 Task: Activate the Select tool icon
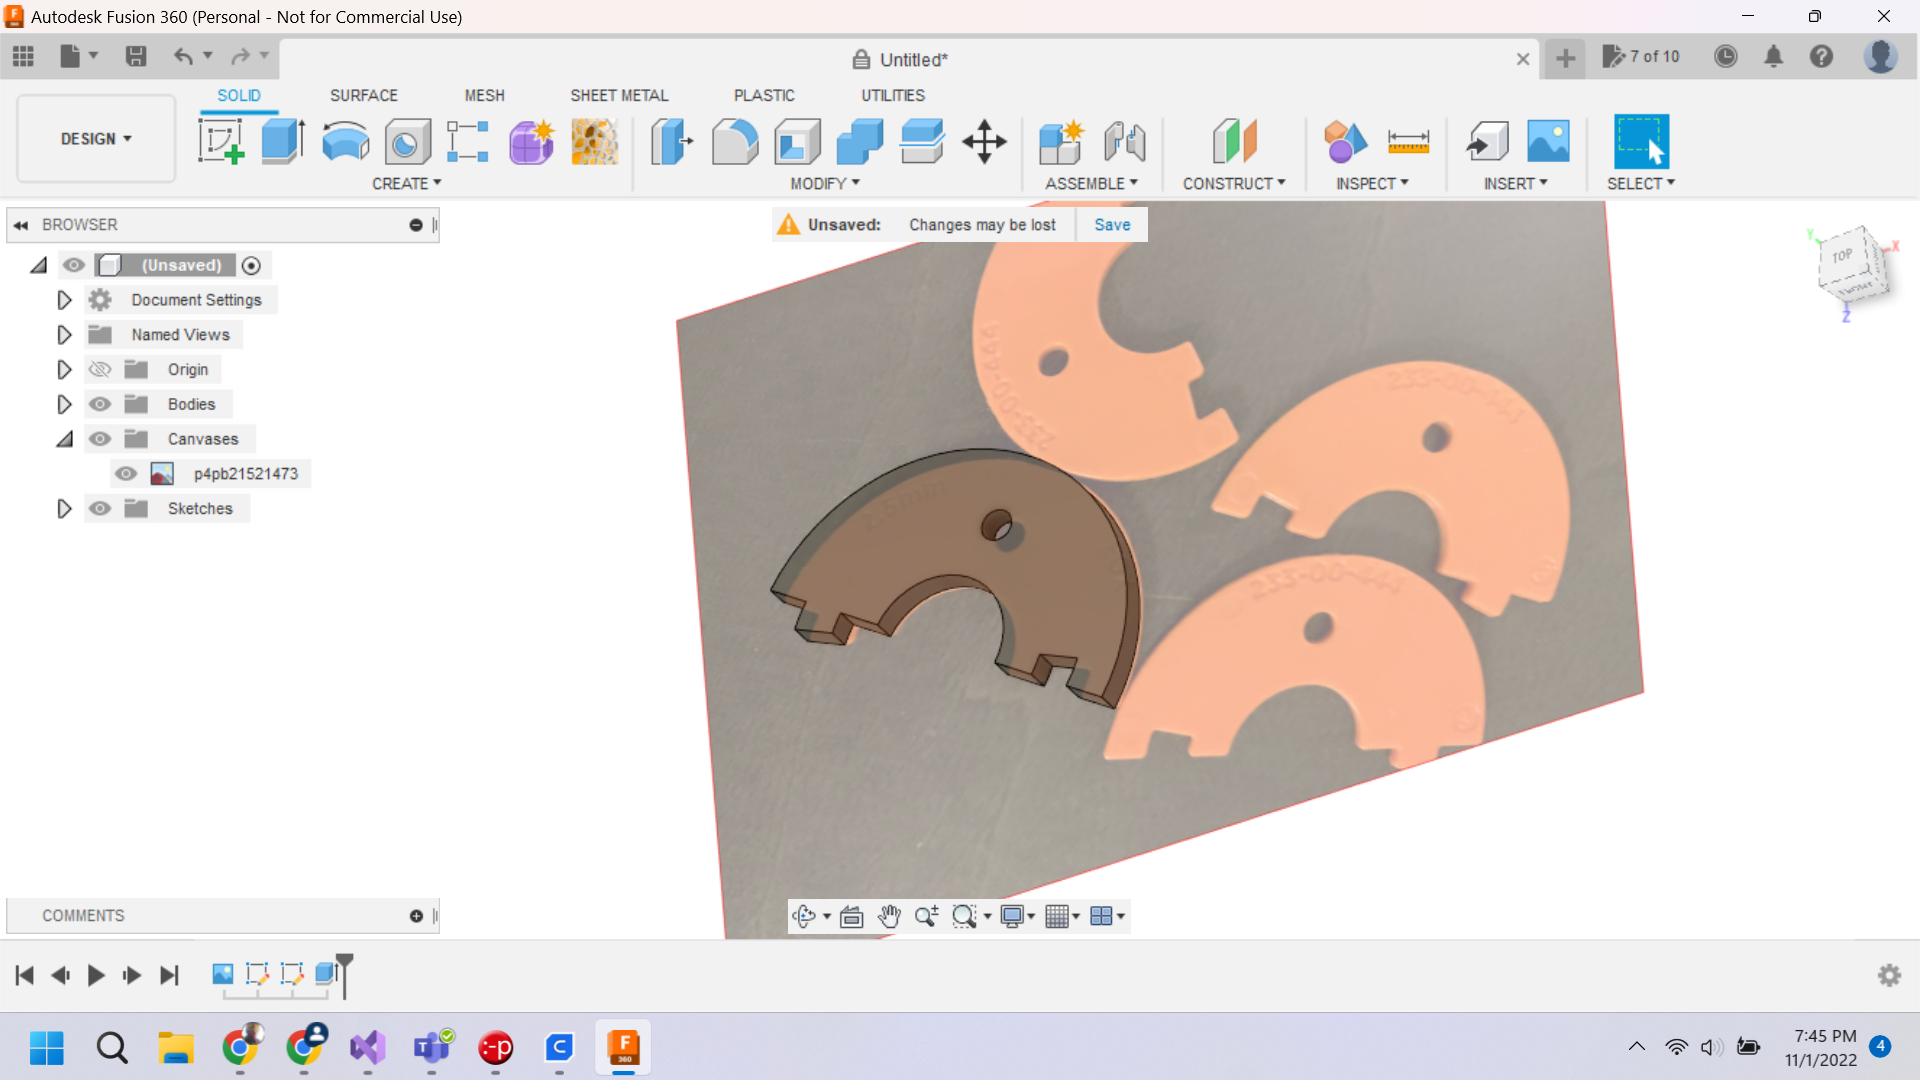1641,141
